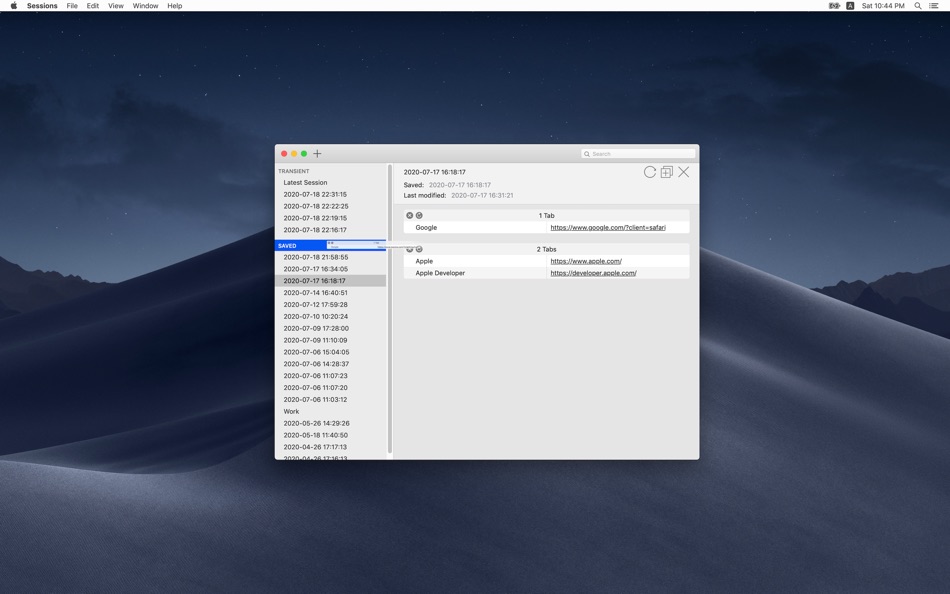Open the https://www.apple.com/ link
This screenshot has width=950, height=594.
pyautogui.click(x=586, y=261)
